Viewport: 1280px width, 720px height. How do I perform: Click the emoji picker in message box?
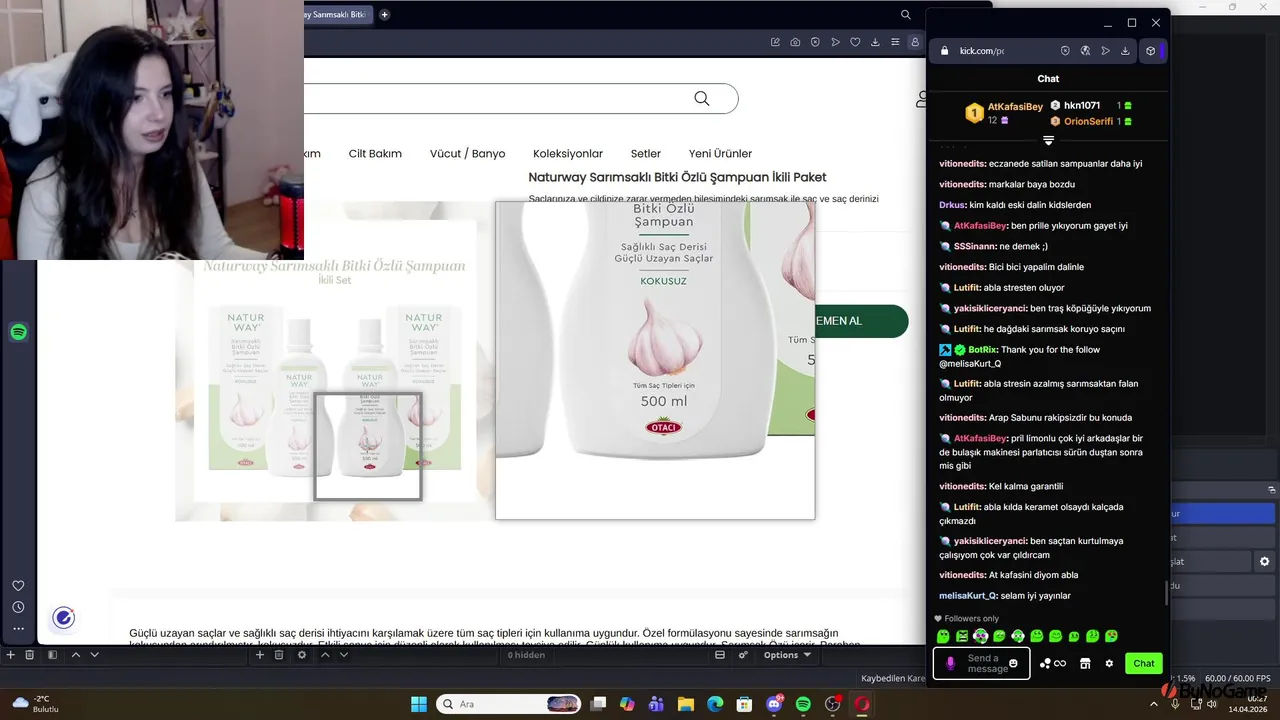coord(1014,663)
